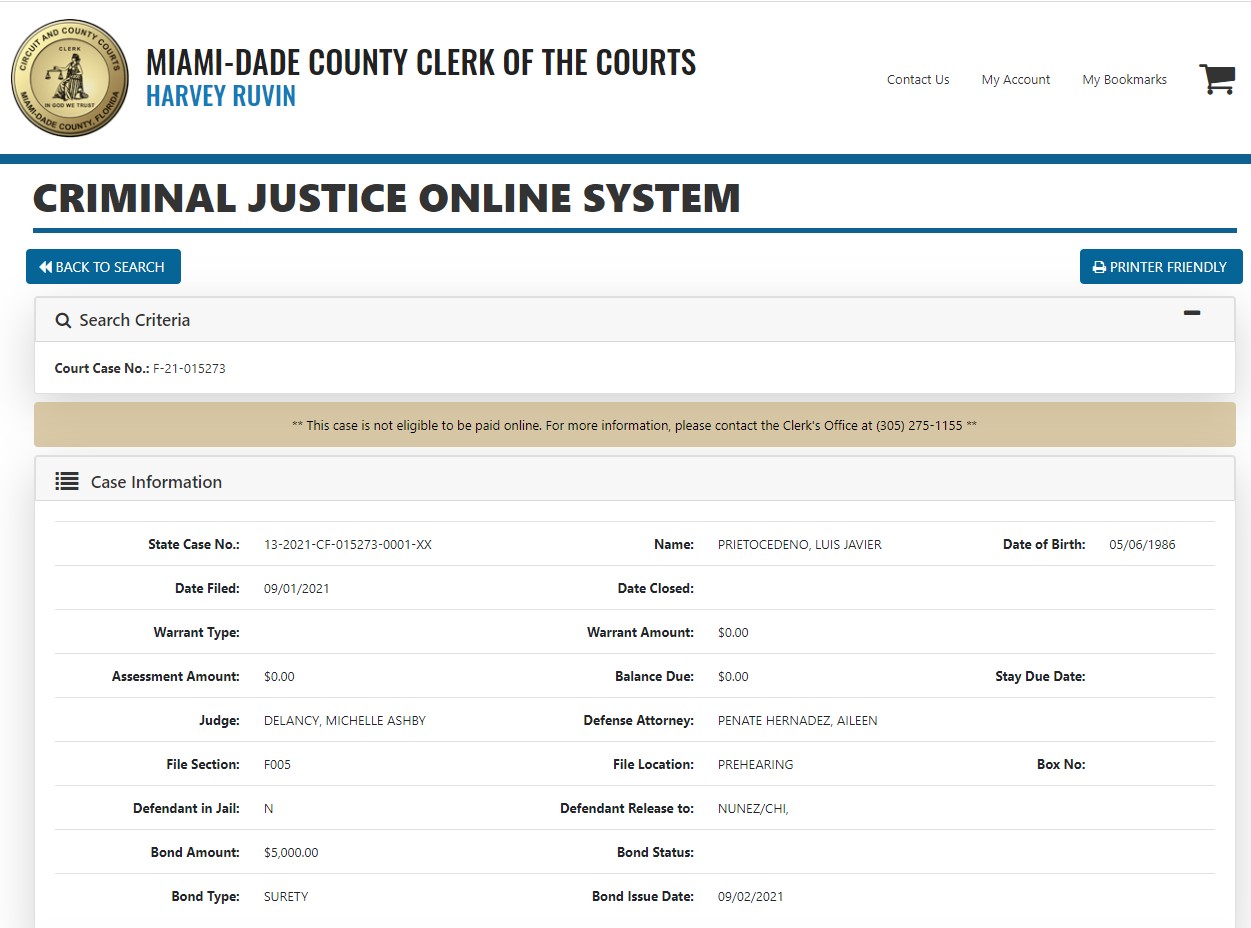Click the not-eligible-to-pay-online notice banner
The image size is (1251, 928).
[634, 425]
